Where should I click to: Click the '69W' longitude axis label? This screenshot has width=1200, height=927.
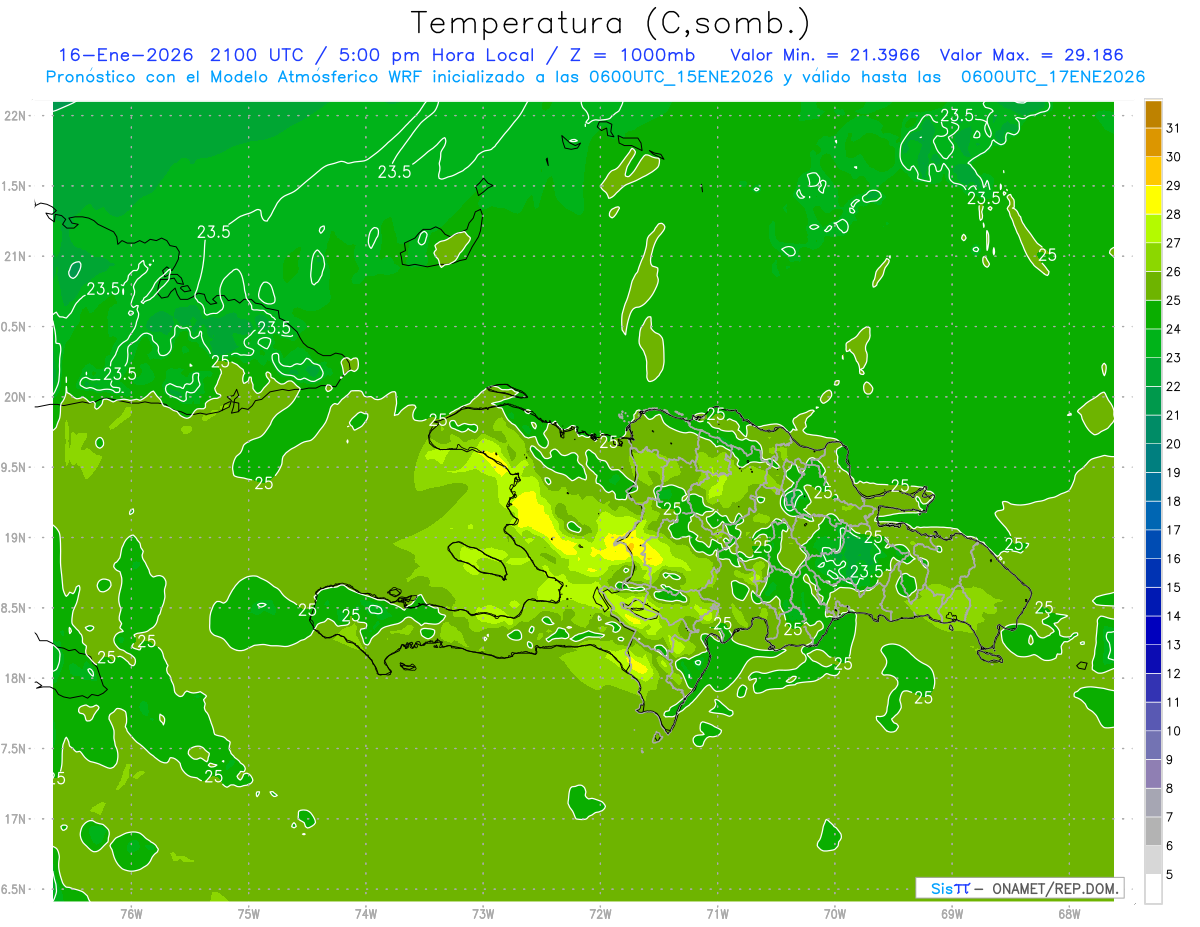point(951,913)
